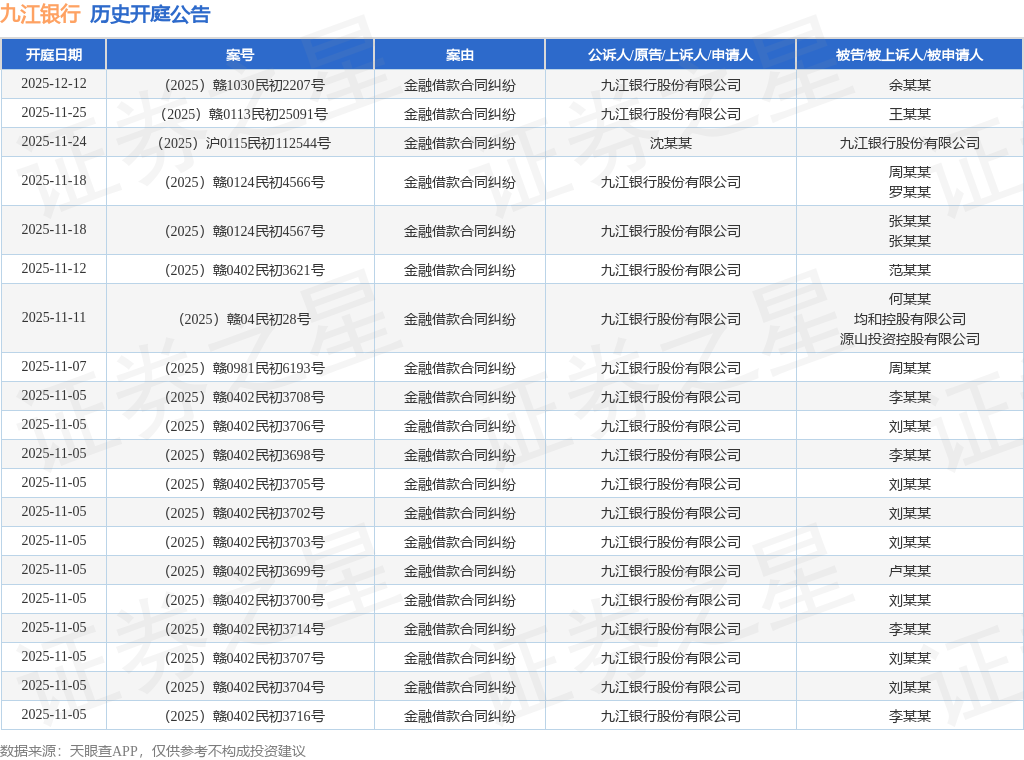
Task: Click defendant 九江银行股份有限公司 in 2025-11-24 row
Action: pos(909,143)
